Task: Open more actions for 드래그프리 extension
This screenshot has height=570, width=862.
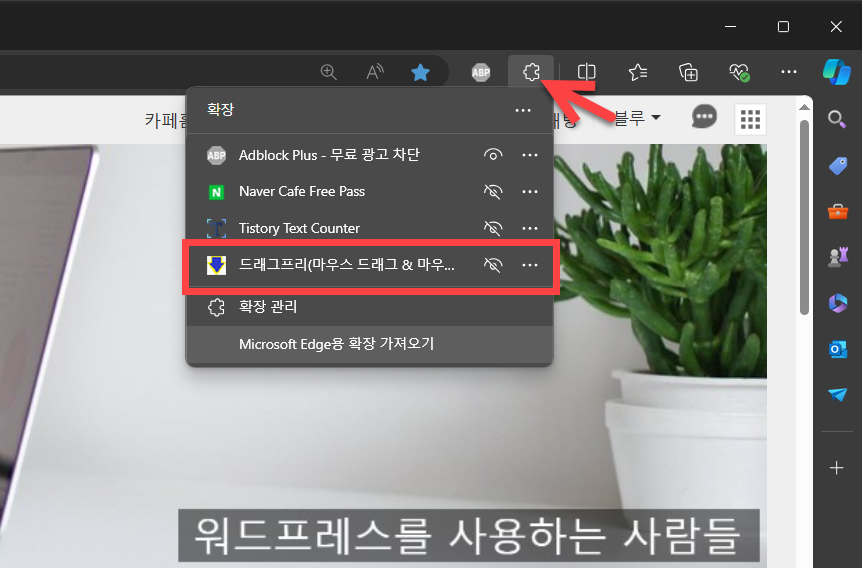Action: (x=530, y=265)
